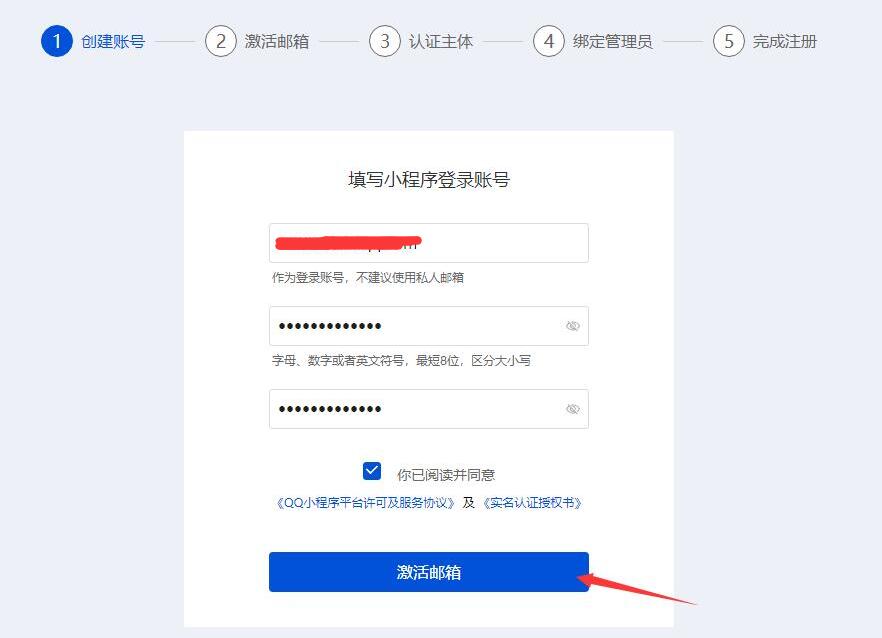Select the 绑定管理员 step label
Image resolution: width=882 pixels, height=638 pixels.
tap(613, 42)
